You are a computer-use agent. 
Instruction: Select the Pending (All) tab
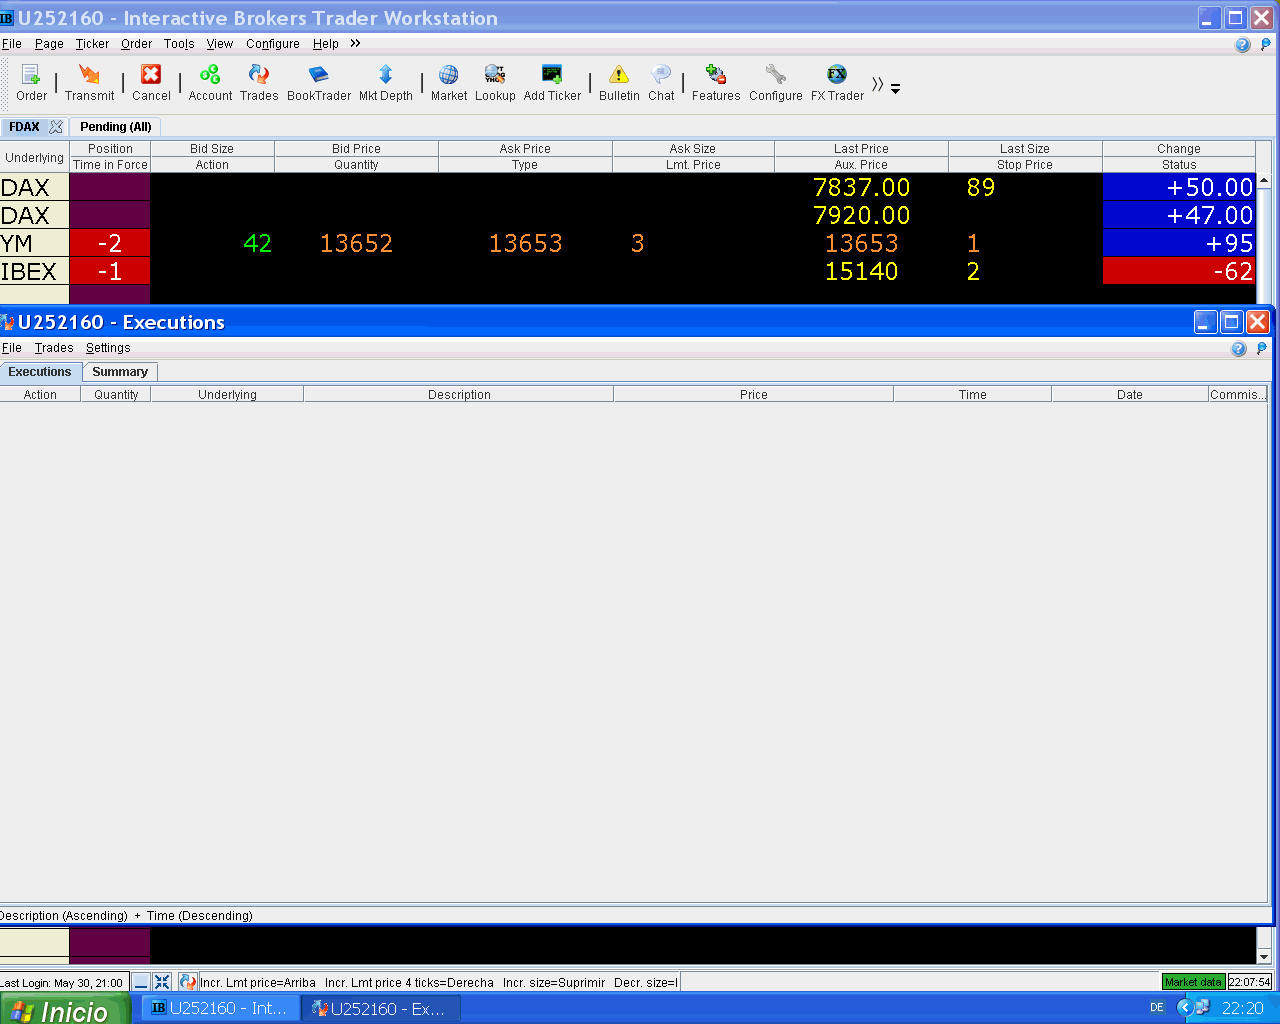(x=116, y=127)
